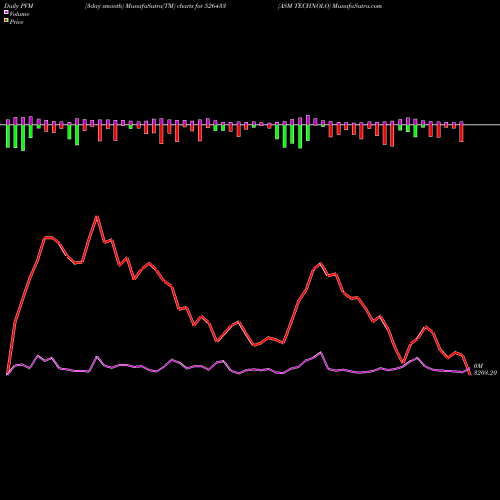Click the last red bar at right end of histogram
This screenshot has height=500, width=500.
tap(461, 132)
